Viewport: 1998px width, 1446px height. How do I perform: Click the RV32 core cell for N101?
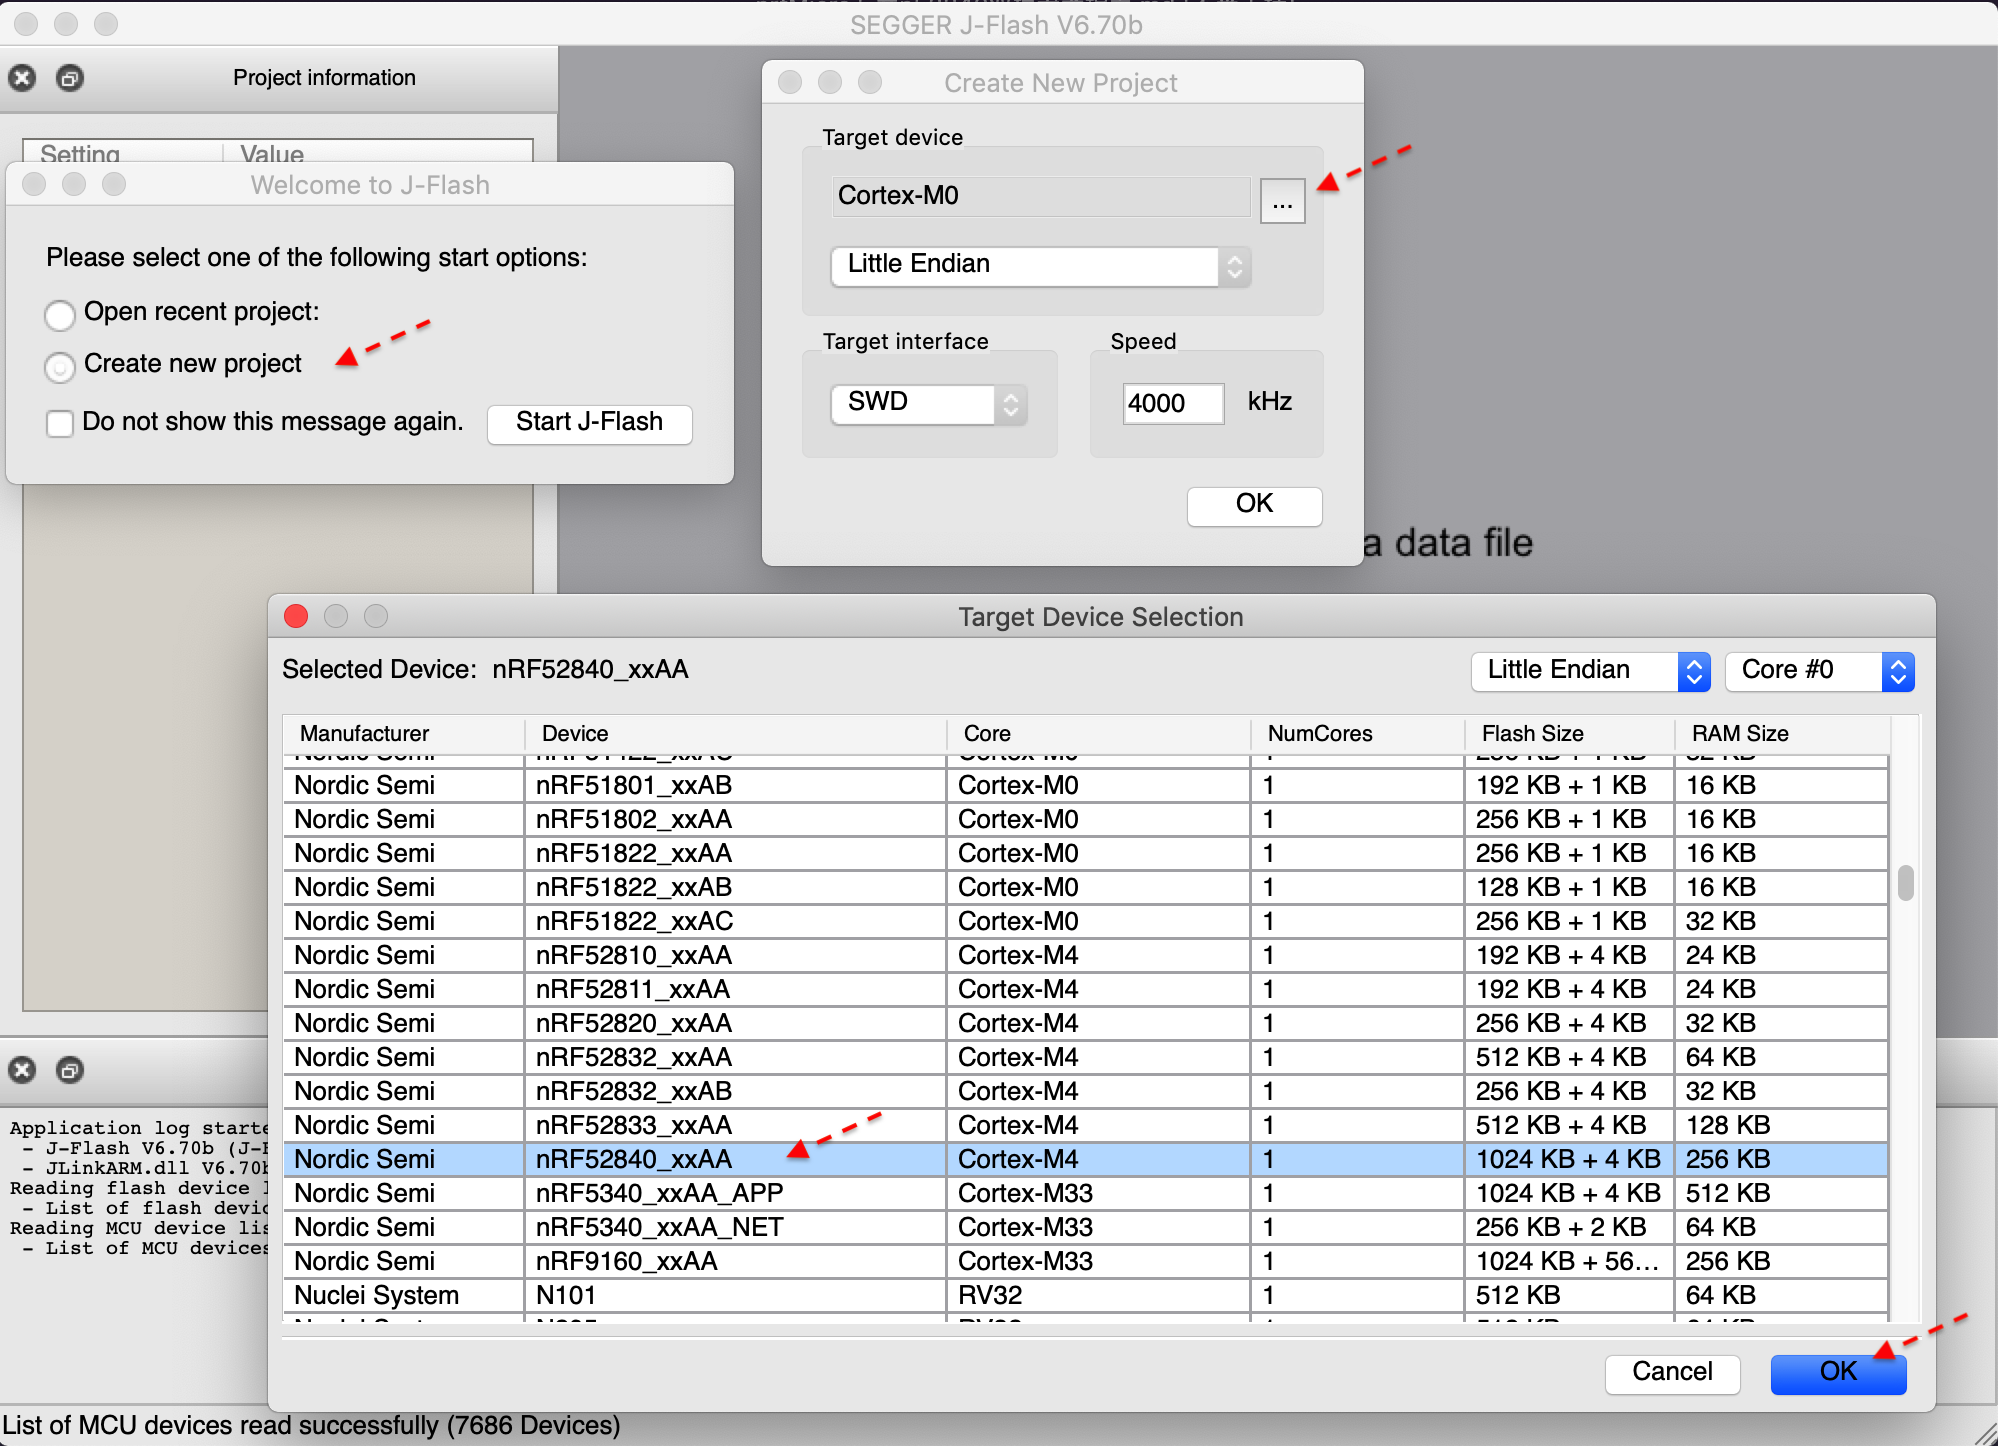[x=1099, y=1295]
